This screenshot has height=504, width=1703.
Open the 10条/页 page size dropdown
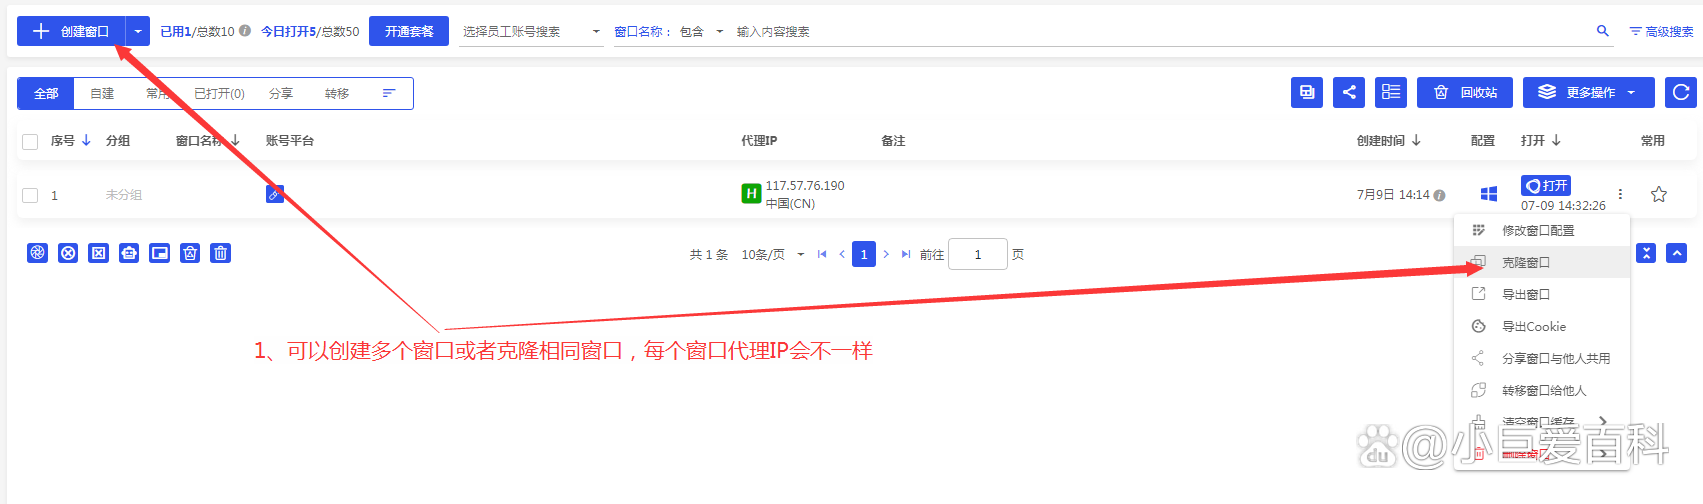(772, 254)
